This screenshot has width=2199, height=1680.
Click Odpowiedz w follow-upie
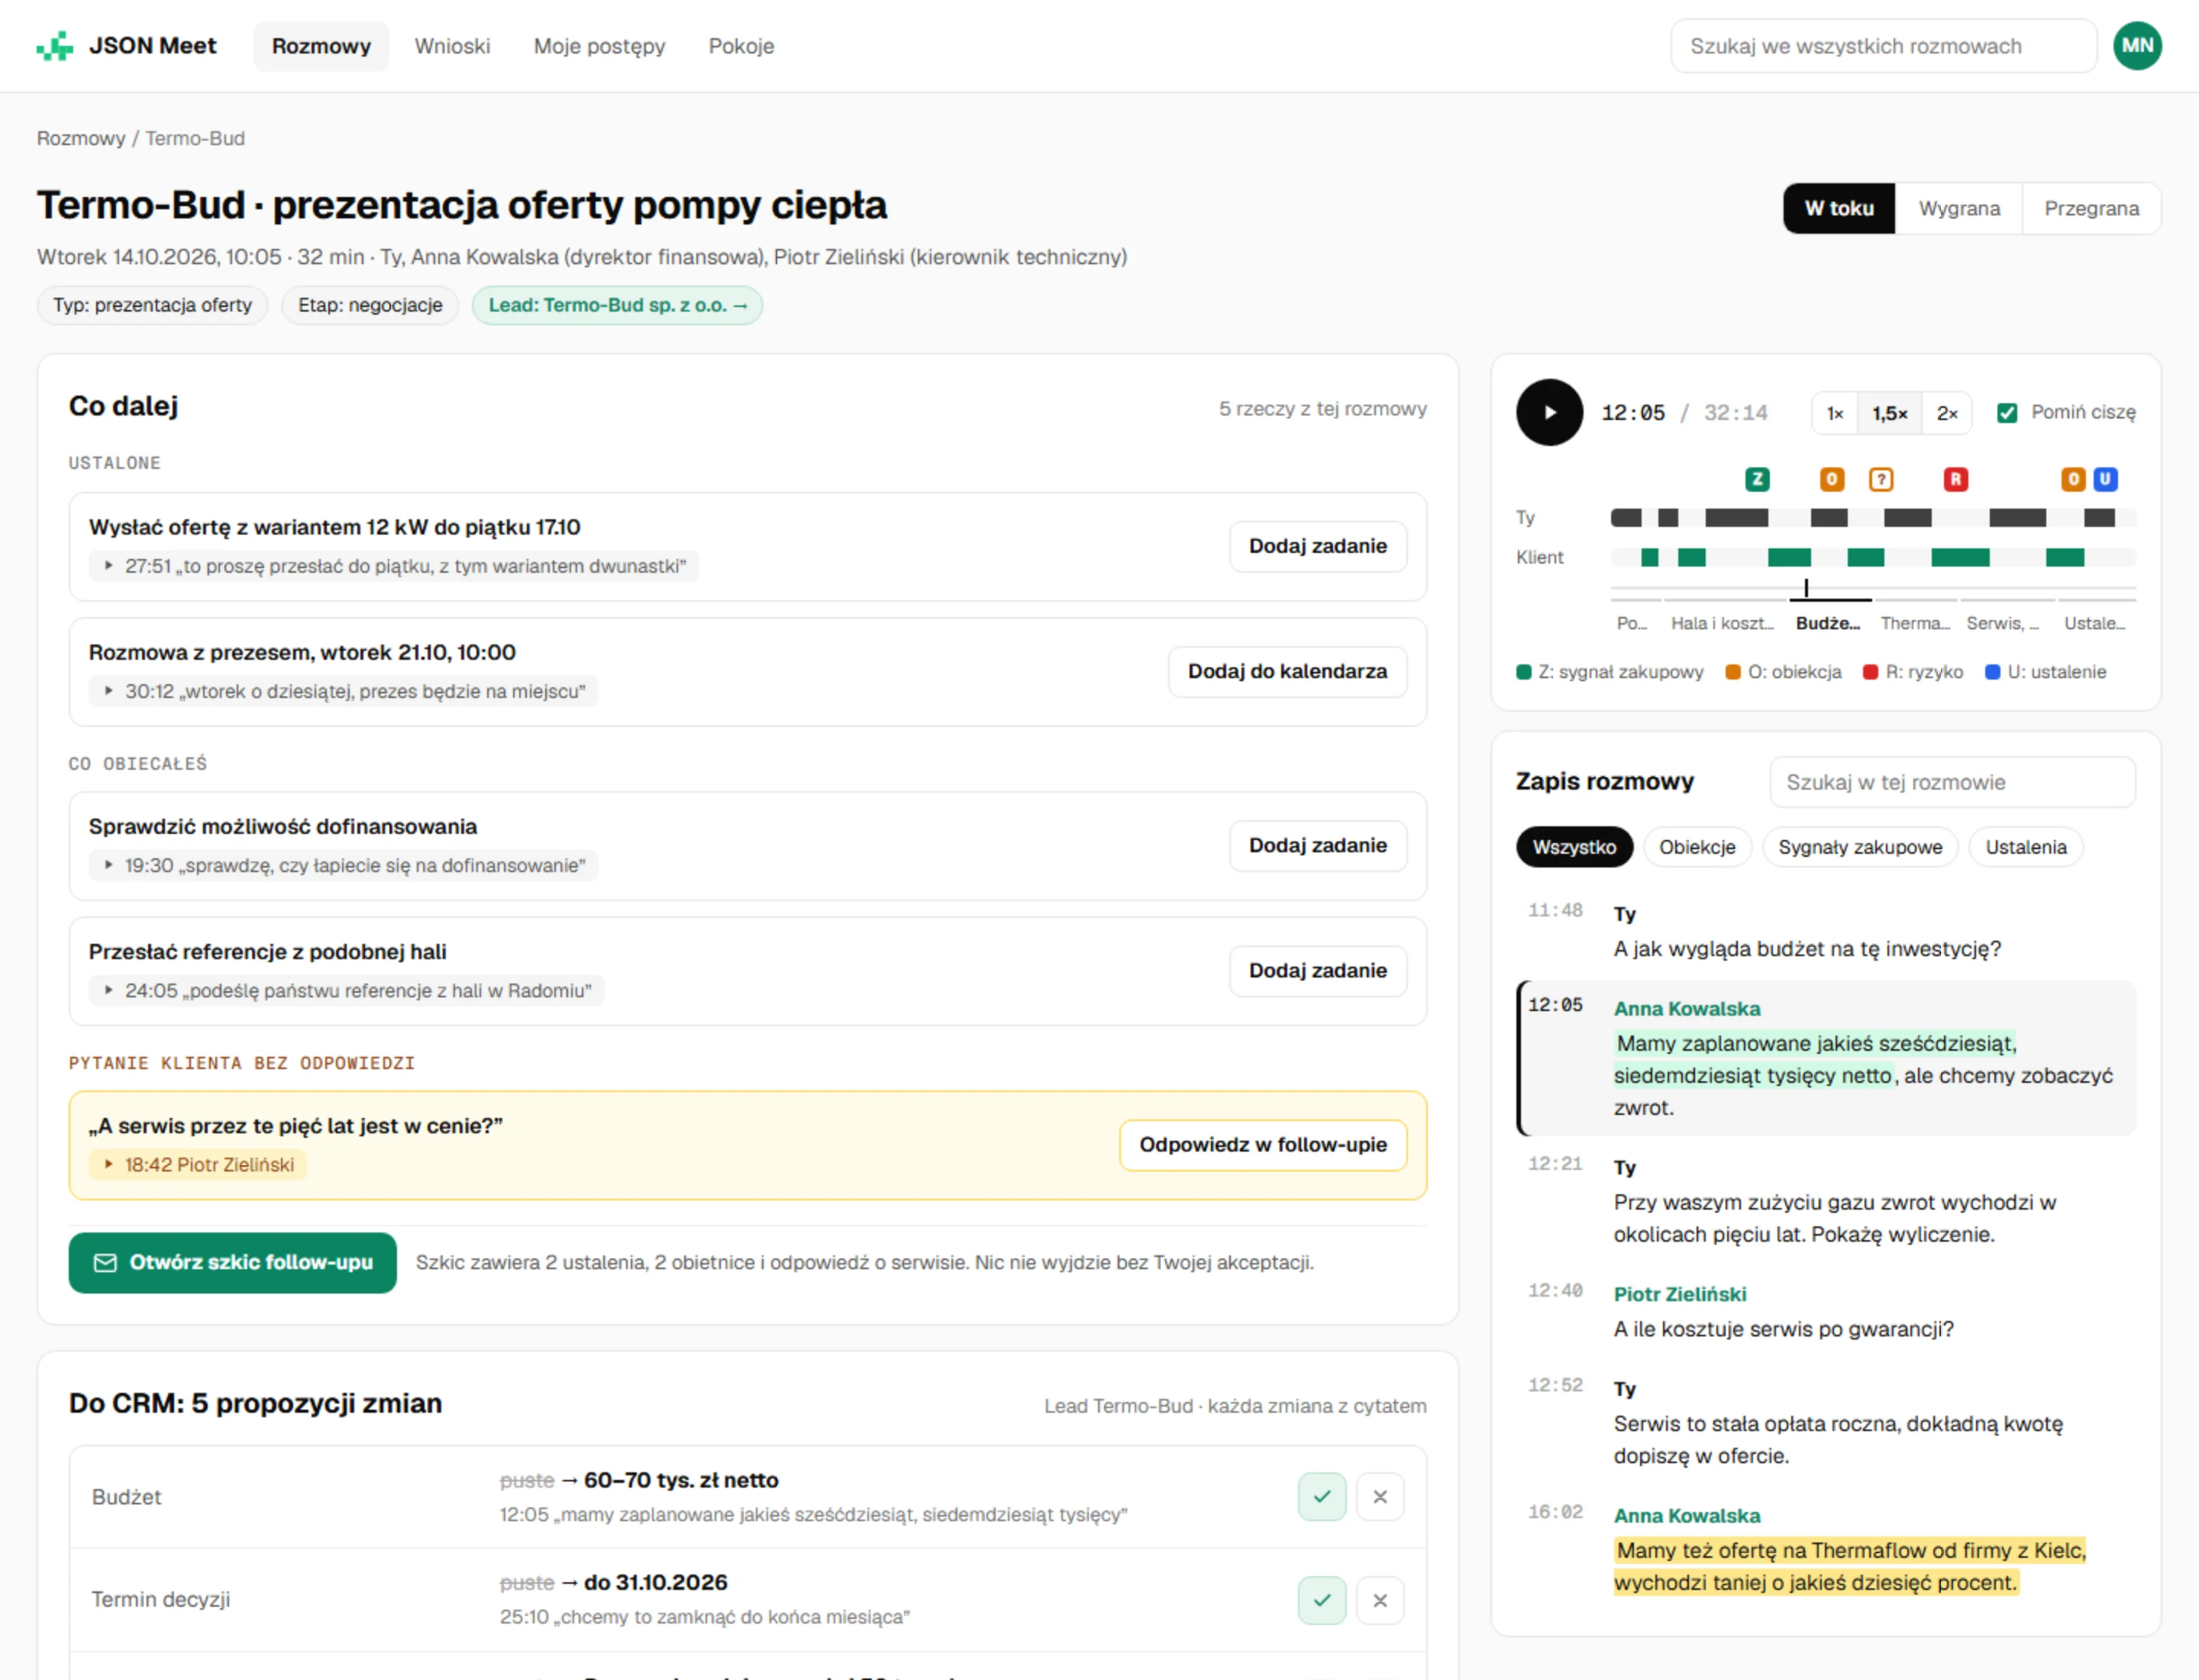point(1262,1144)
